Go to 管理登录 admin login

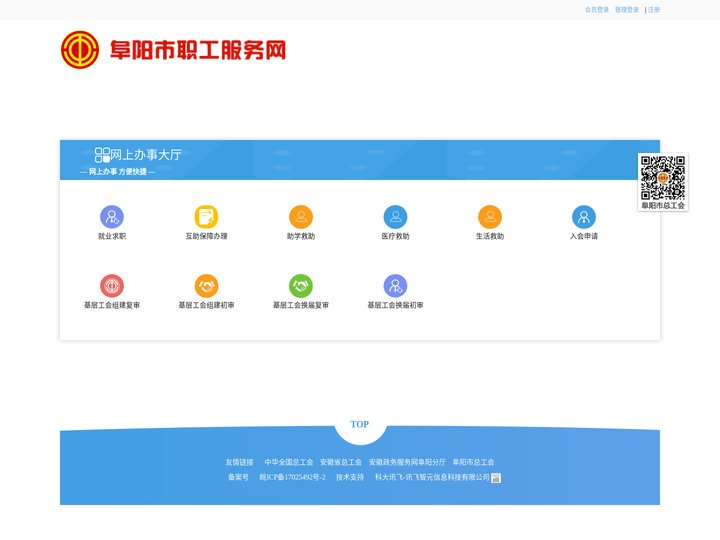click(x=627, y=10)
